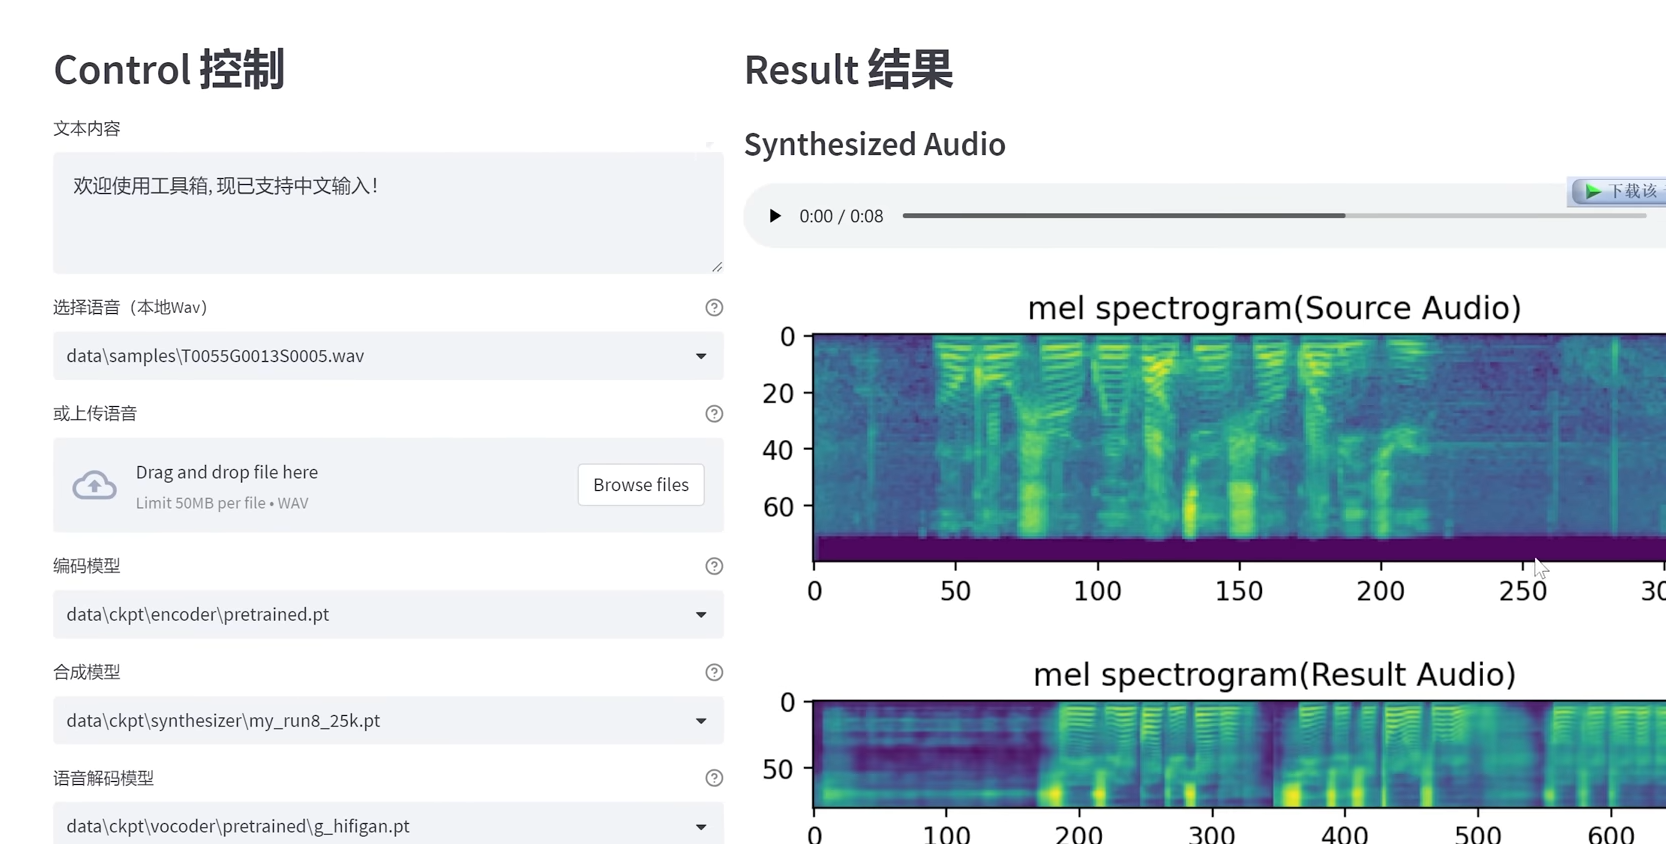1666x844 pixels.
Task: Click the 语音解码模型 label
Action: [104, 778]
